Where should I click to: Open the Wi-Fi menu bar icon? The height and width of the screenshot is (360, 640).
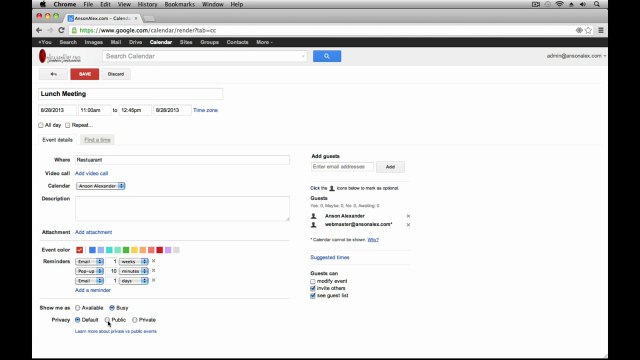560,4
